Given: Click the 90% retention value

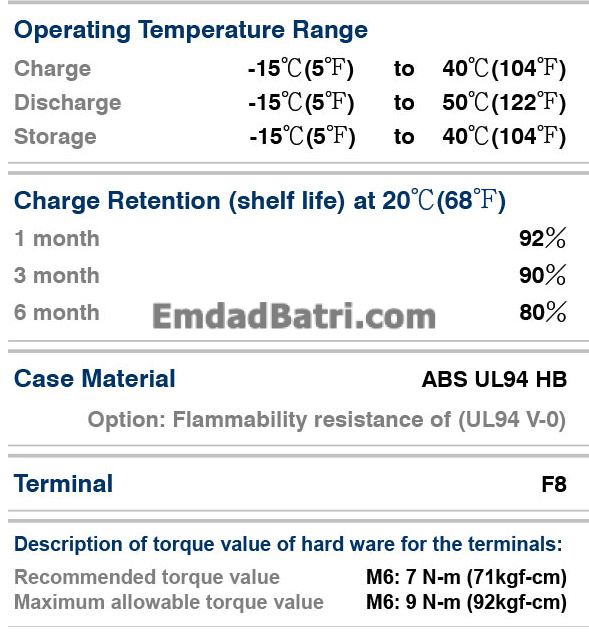Looking at the screenshot, I should [543, 275].
